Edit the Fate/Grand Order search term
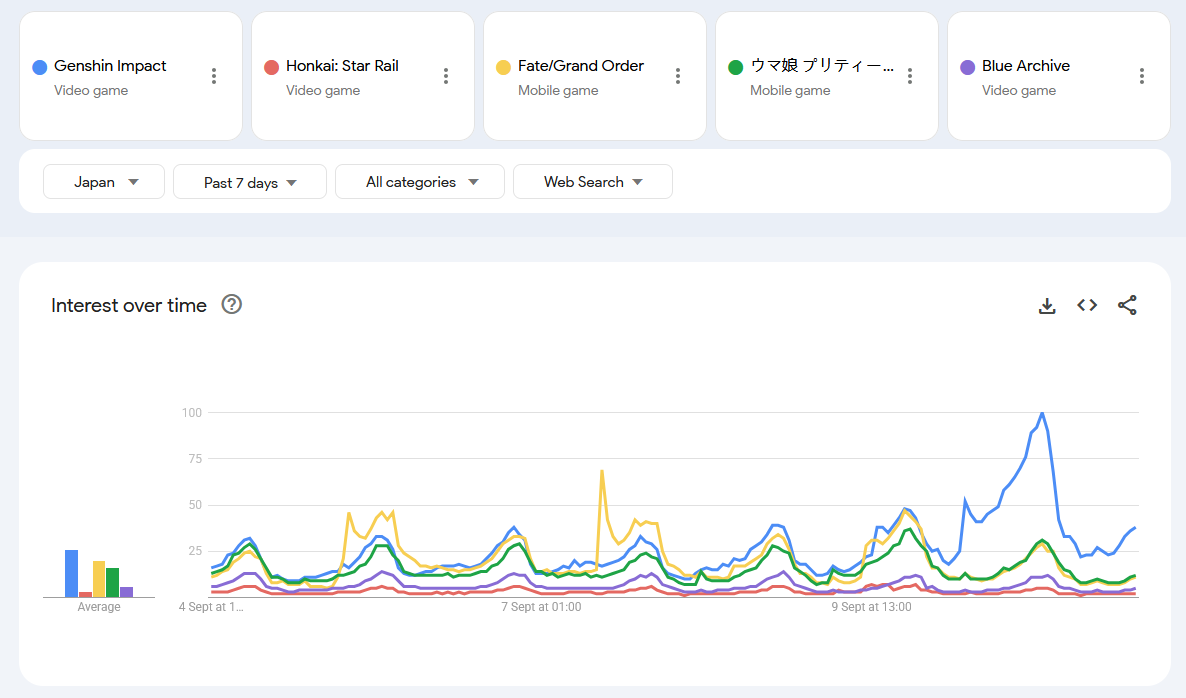1186x698 pixels. 581,66
